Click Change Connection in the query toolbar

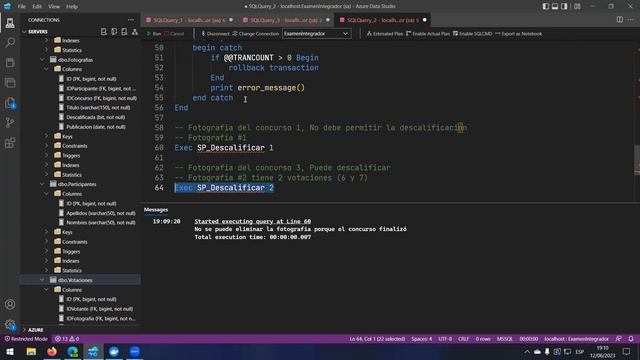tap(256, 33)
